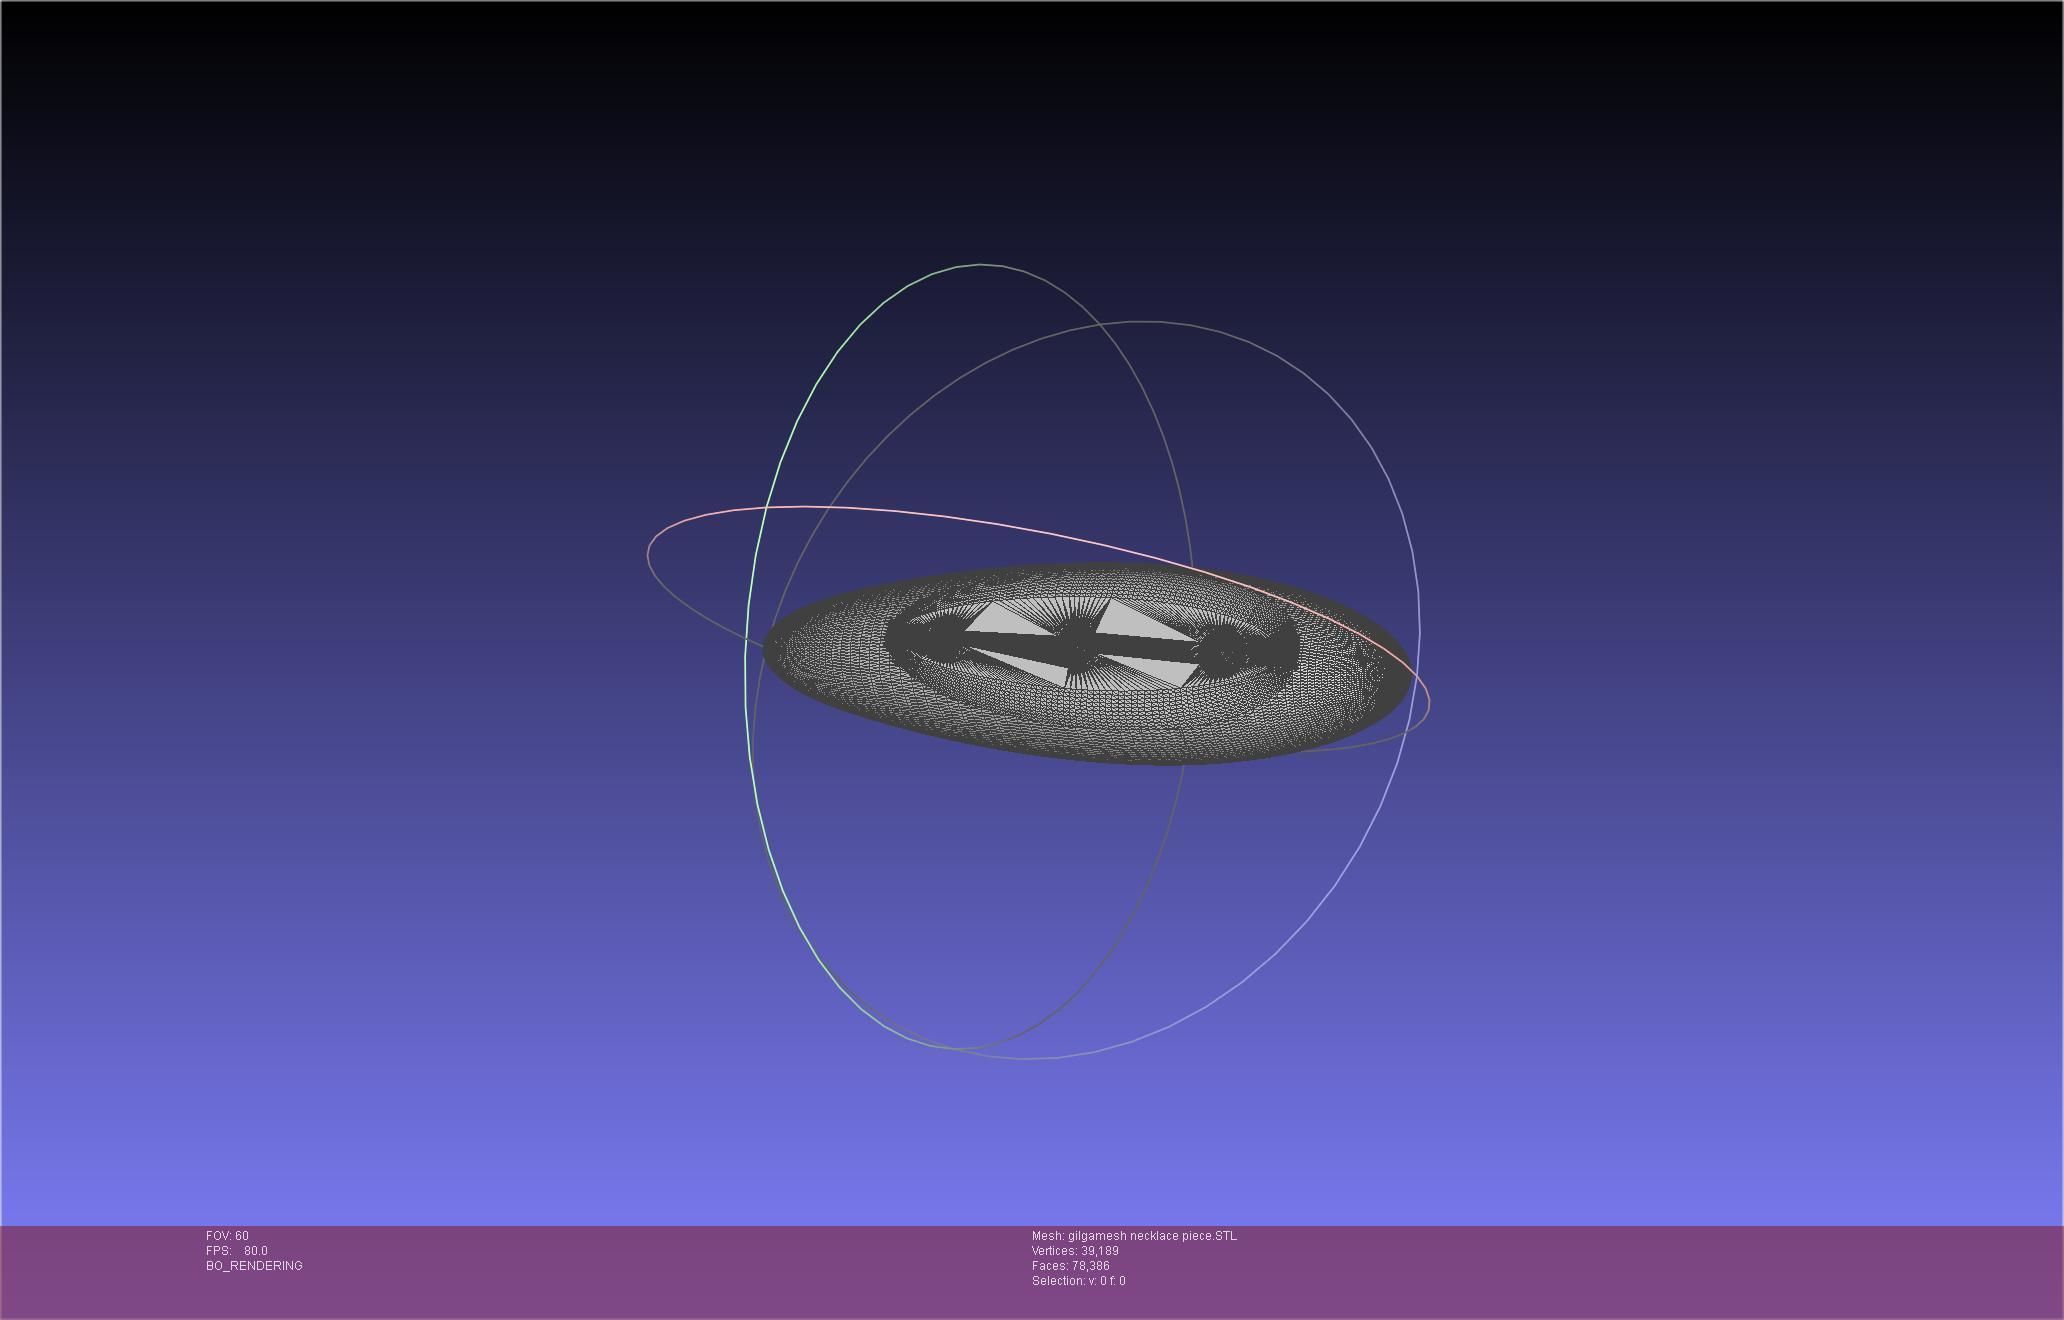Image resolution: width=2064 pixels, height=1320 pixels.
Task: Click the right circular hub on the mesh
Action: tap(1222, 653)
